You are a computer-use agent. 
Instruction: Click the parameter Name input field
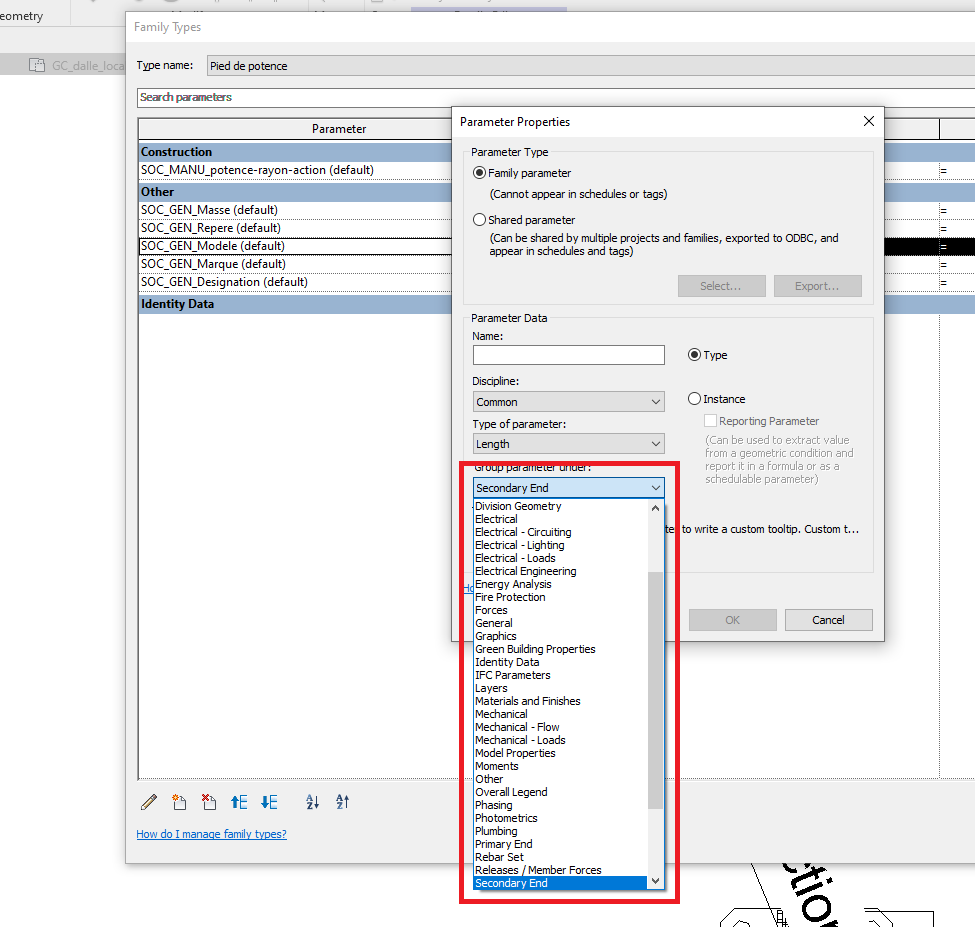click(x=568, y=355)
